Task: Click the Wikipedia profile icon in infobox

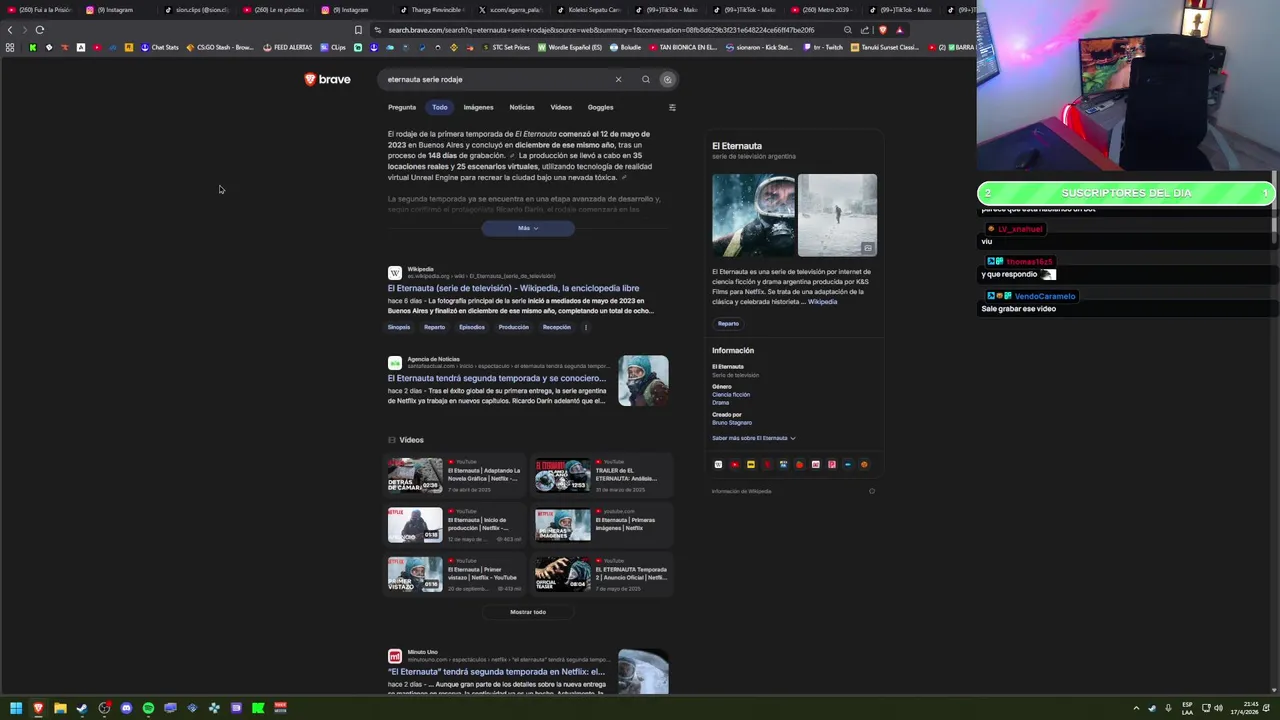Action: coord(718,464)
